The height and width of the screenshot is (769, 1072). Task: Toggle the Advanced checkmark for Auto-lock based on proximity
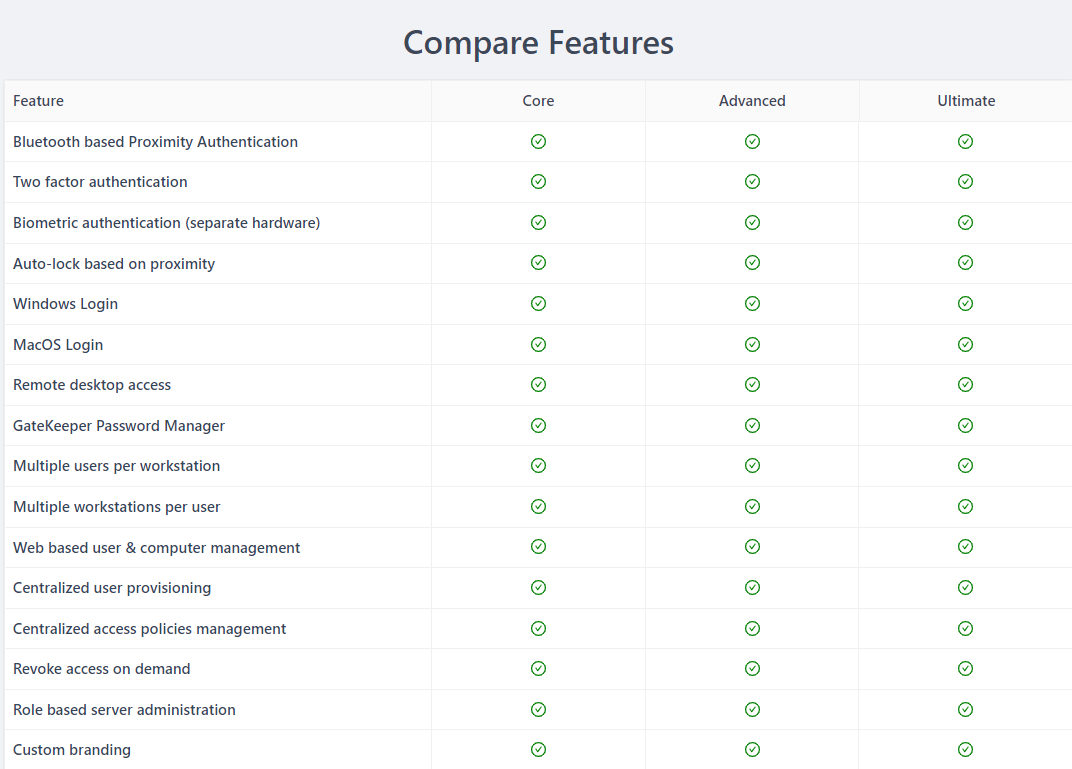(x=752, y=263)
